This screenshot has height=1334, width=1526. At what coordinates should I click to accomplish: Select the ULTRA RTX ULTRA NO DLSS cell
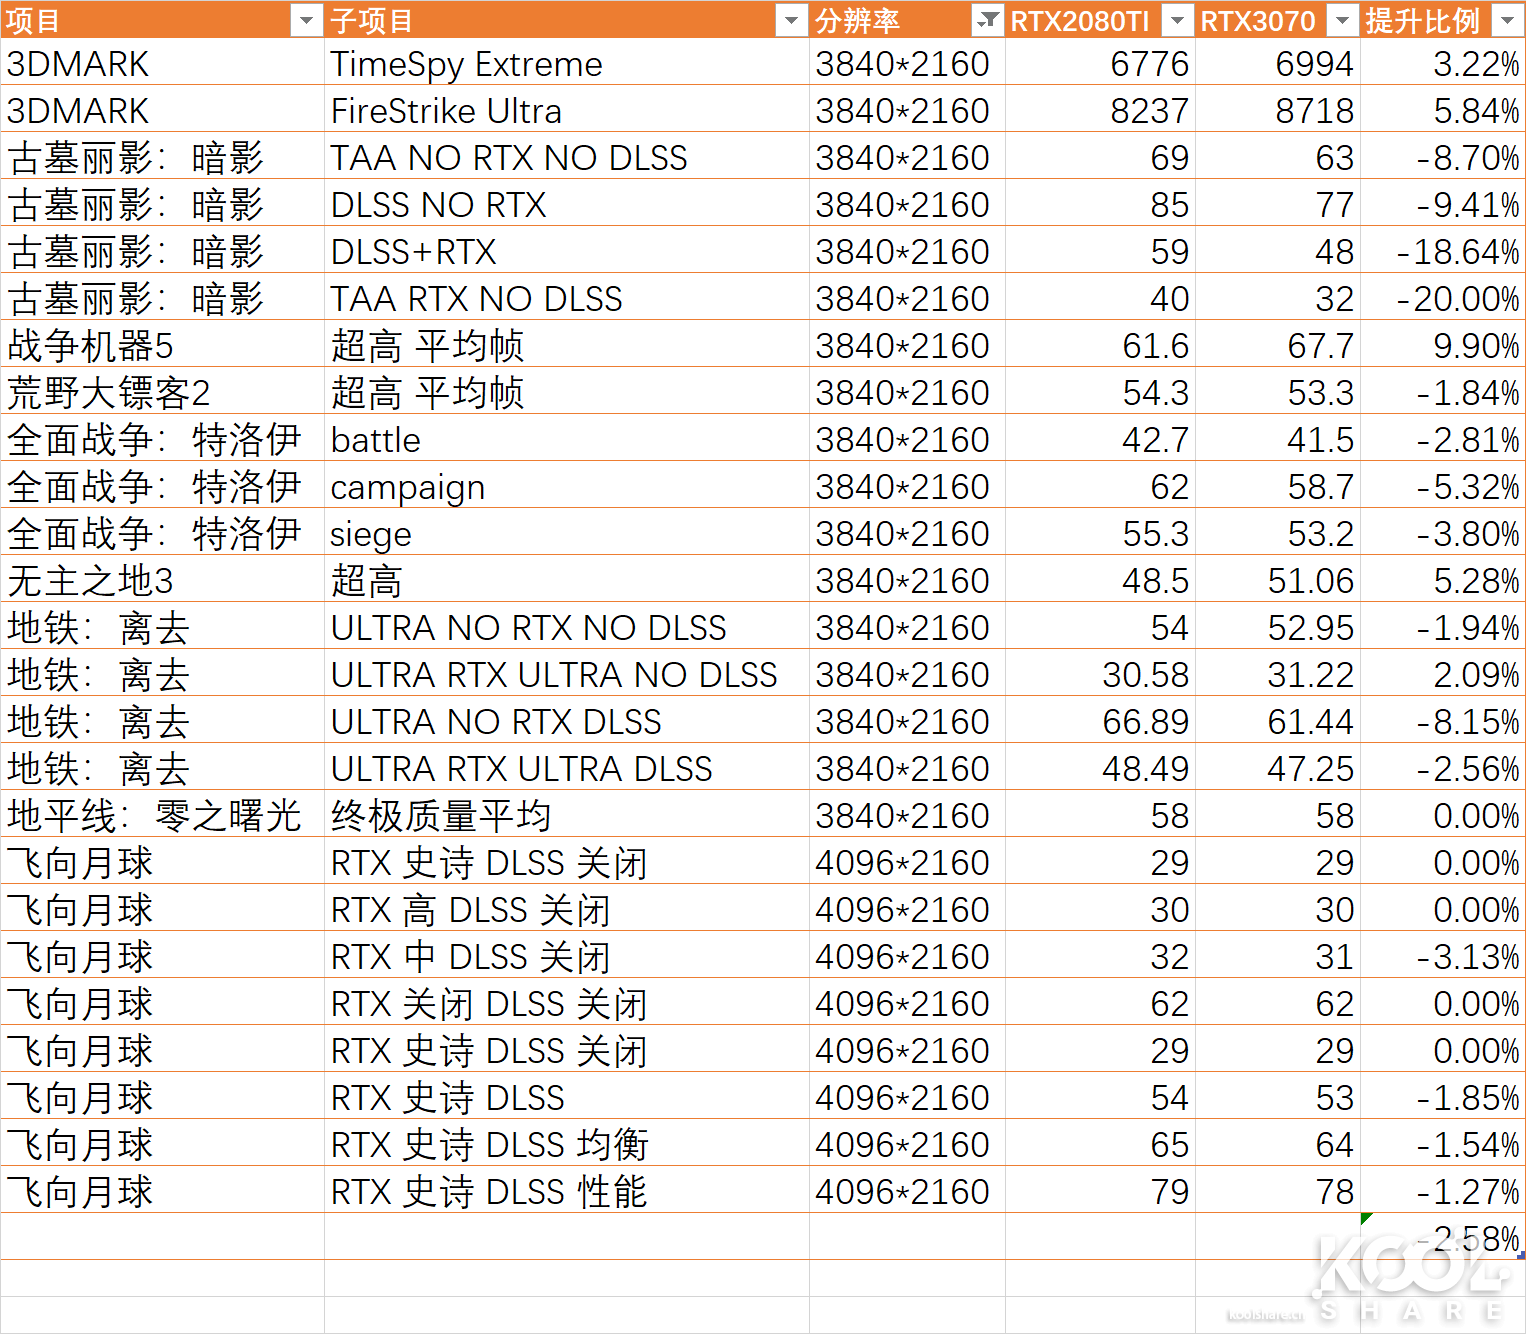(x=567, y=673)
